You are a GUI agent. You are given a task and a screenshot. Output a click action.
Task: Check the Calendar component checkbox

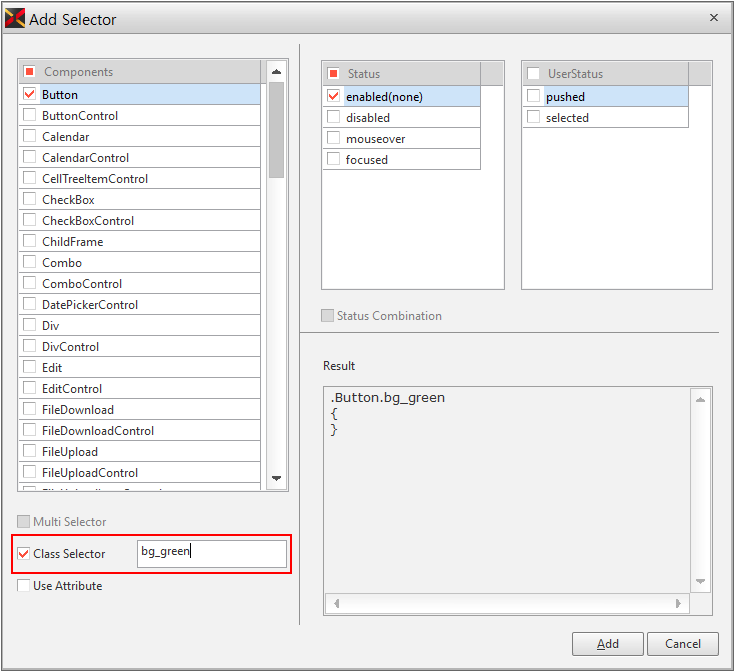30,136
